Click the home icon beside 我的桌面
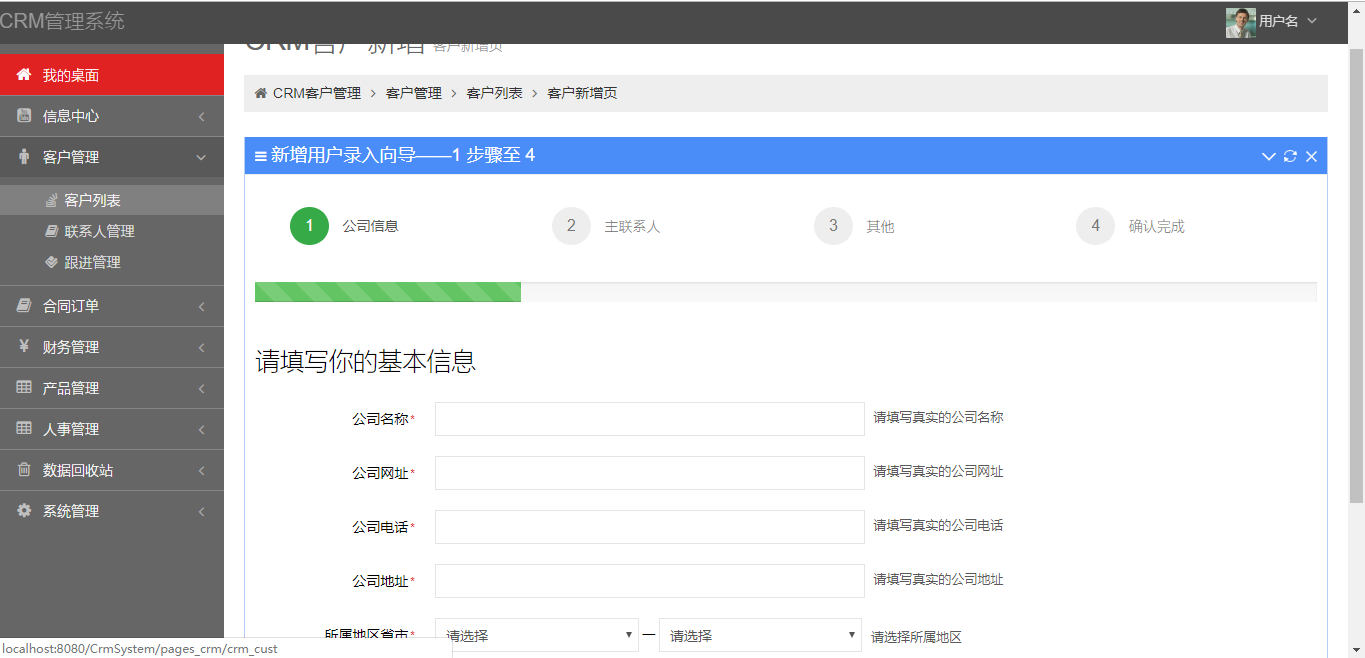Image resolution: width=1365 pixels, height=658 pixels. [24, 75]
